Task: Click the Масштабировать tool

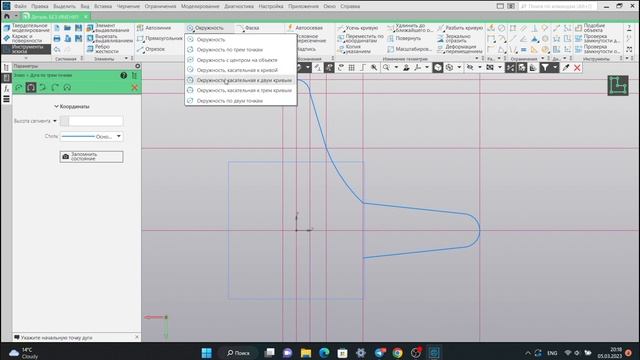Action: (x=409, y=49)
